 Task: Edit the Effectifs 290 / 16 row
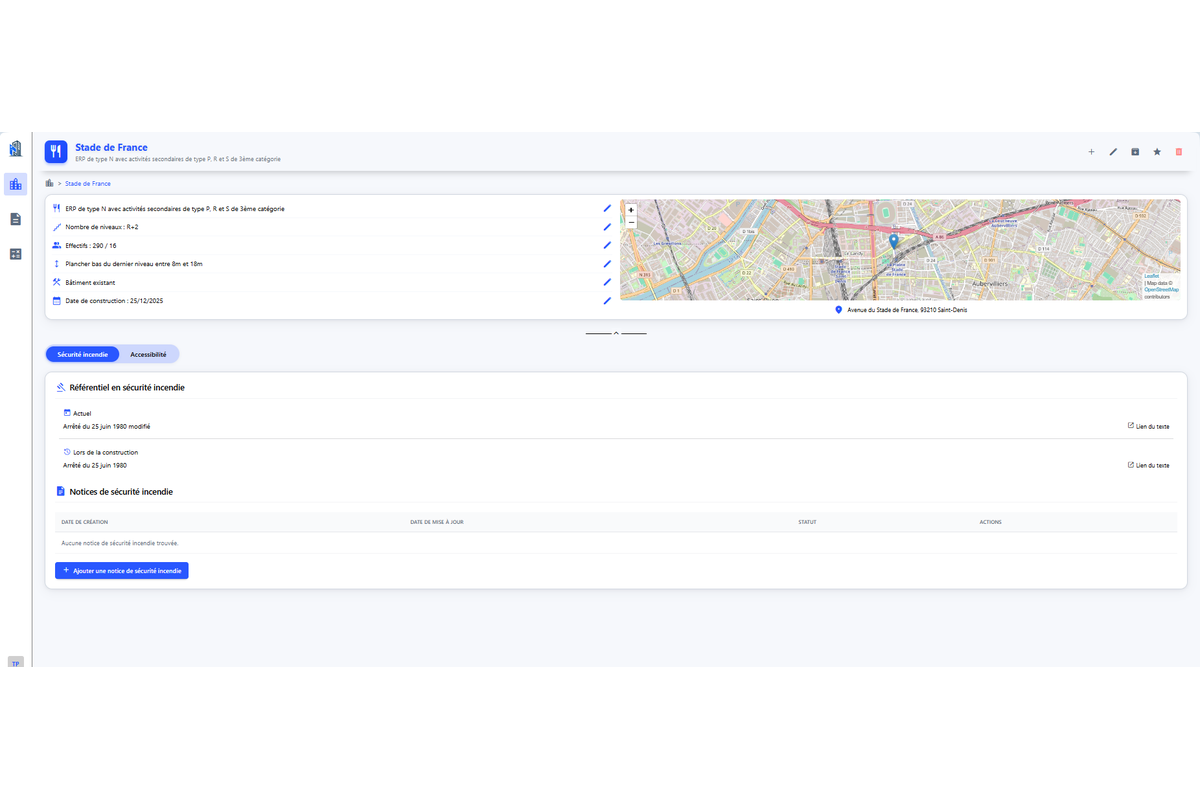[606, 245]
